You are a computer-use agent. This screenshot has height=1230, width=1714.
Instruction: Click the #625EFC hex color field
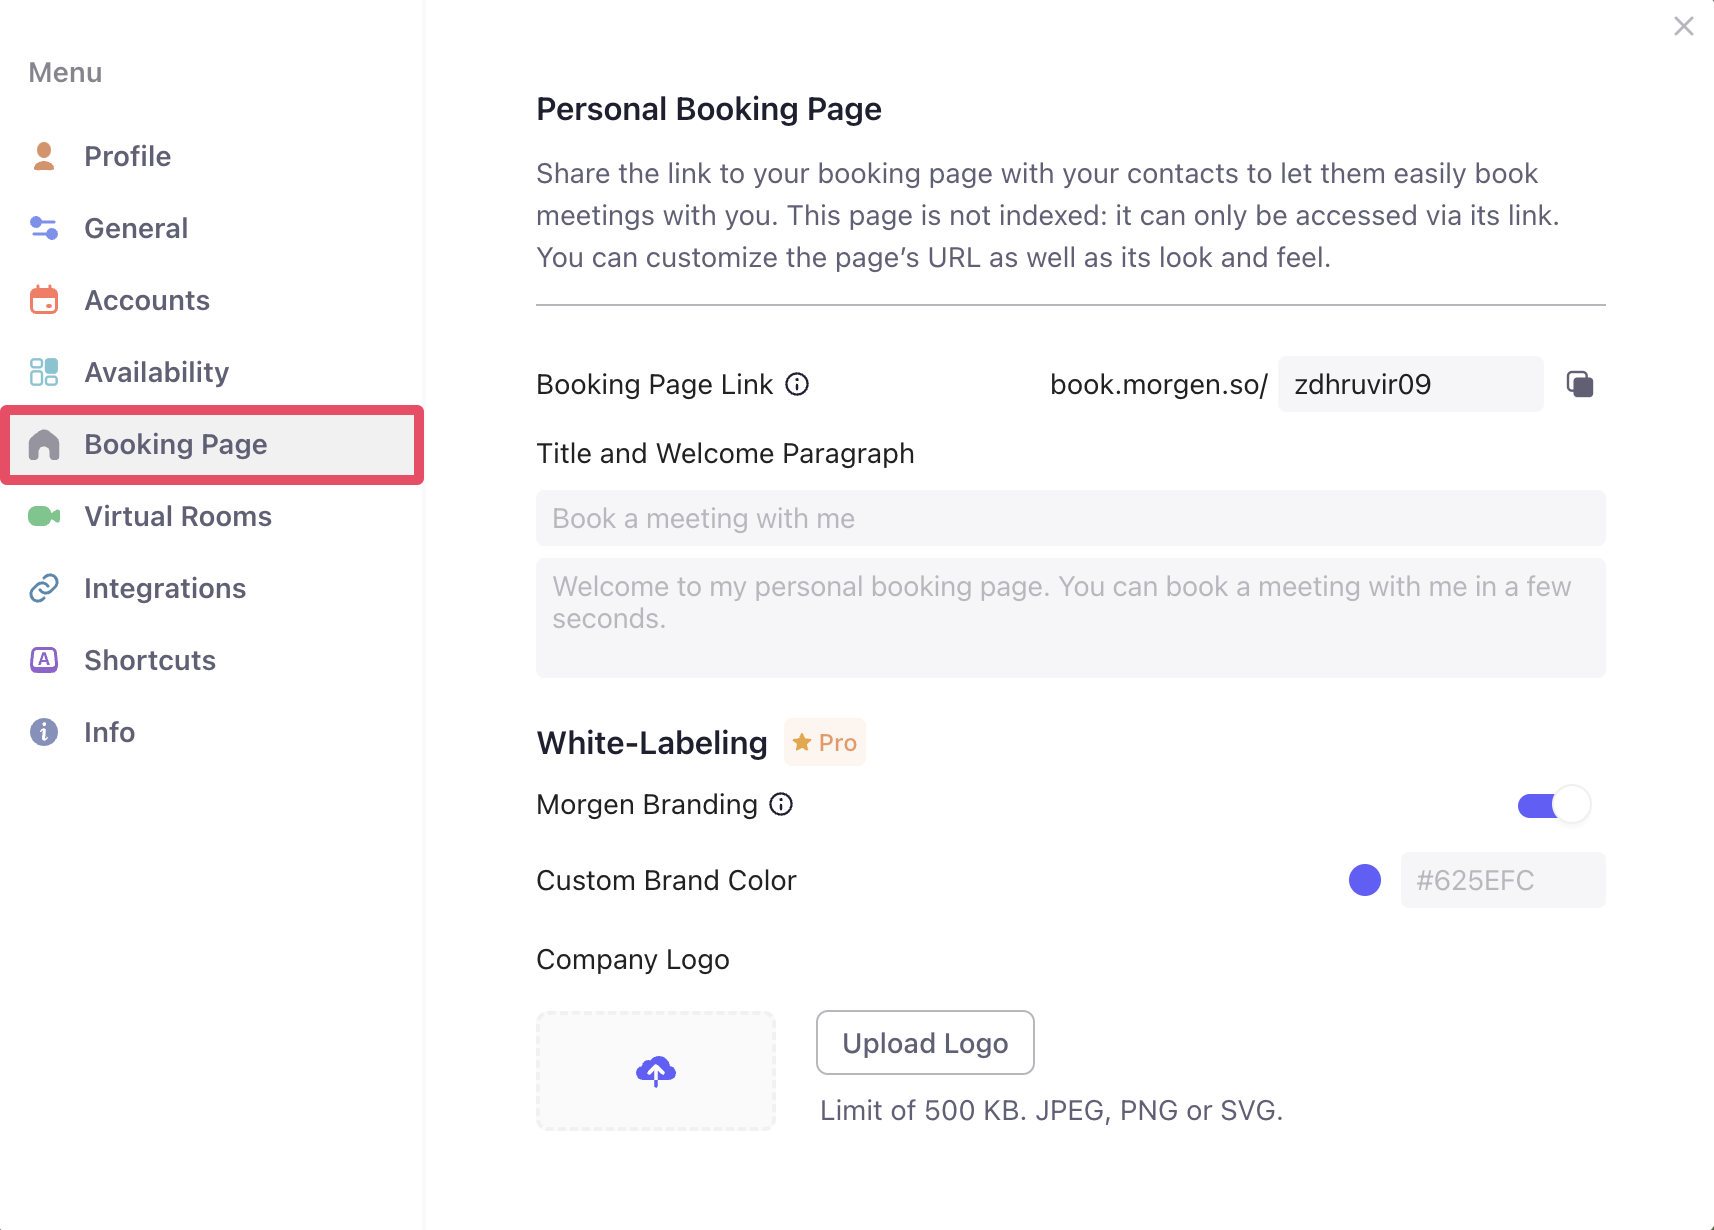coord(1503,880)
